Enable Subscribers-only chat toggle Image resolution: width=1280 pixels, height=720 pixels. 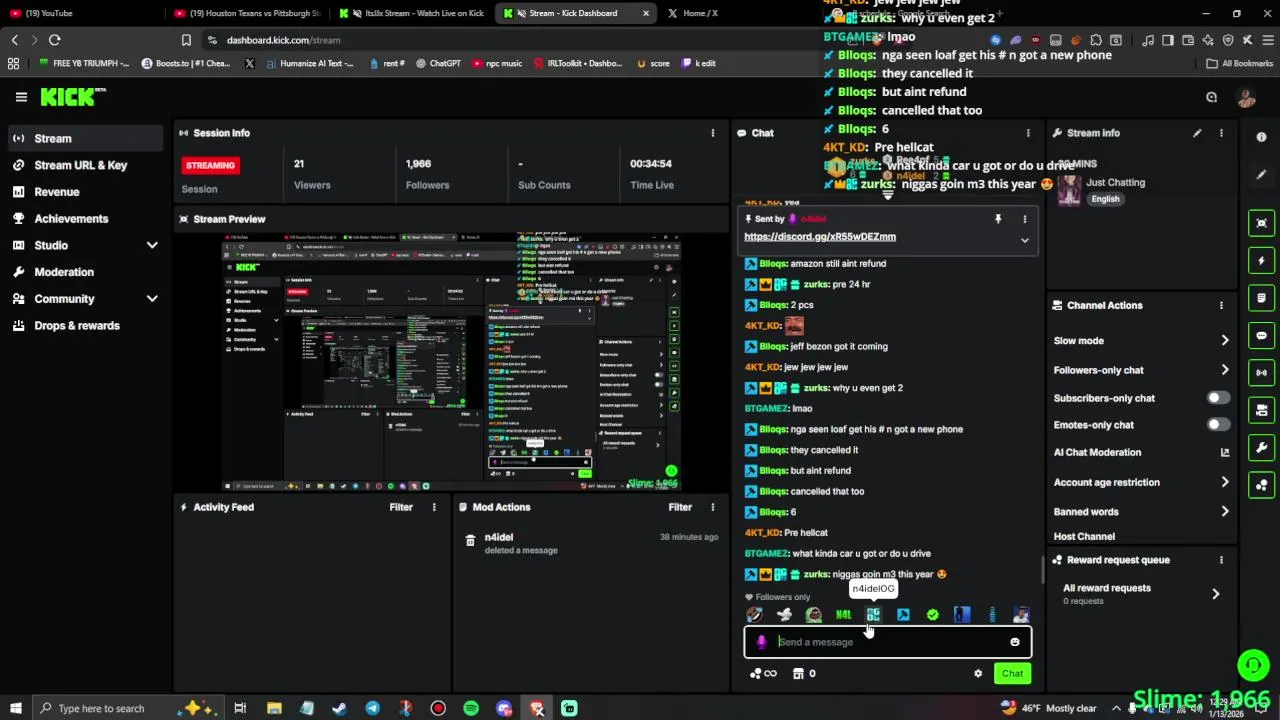(1218, 398)
